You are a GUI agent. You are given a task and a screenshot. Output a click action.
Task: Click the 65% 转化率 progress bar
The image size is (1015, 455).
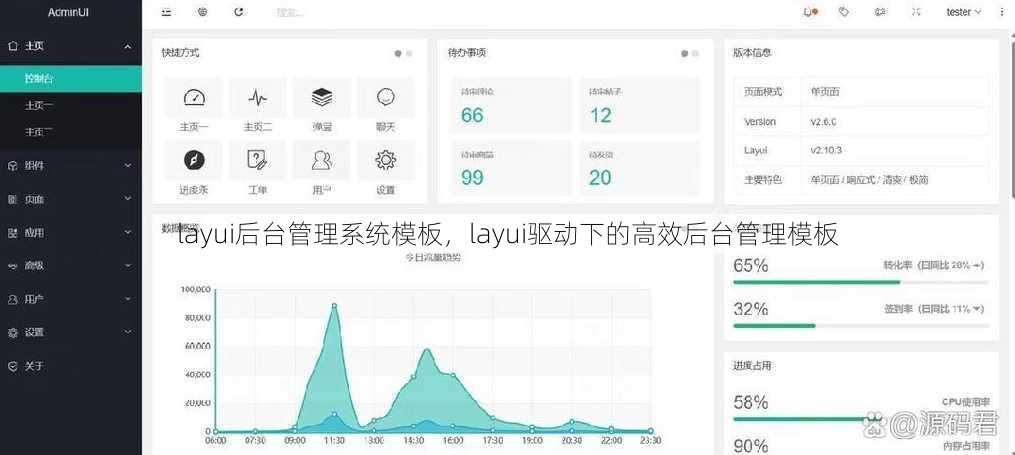coord(860,282)
